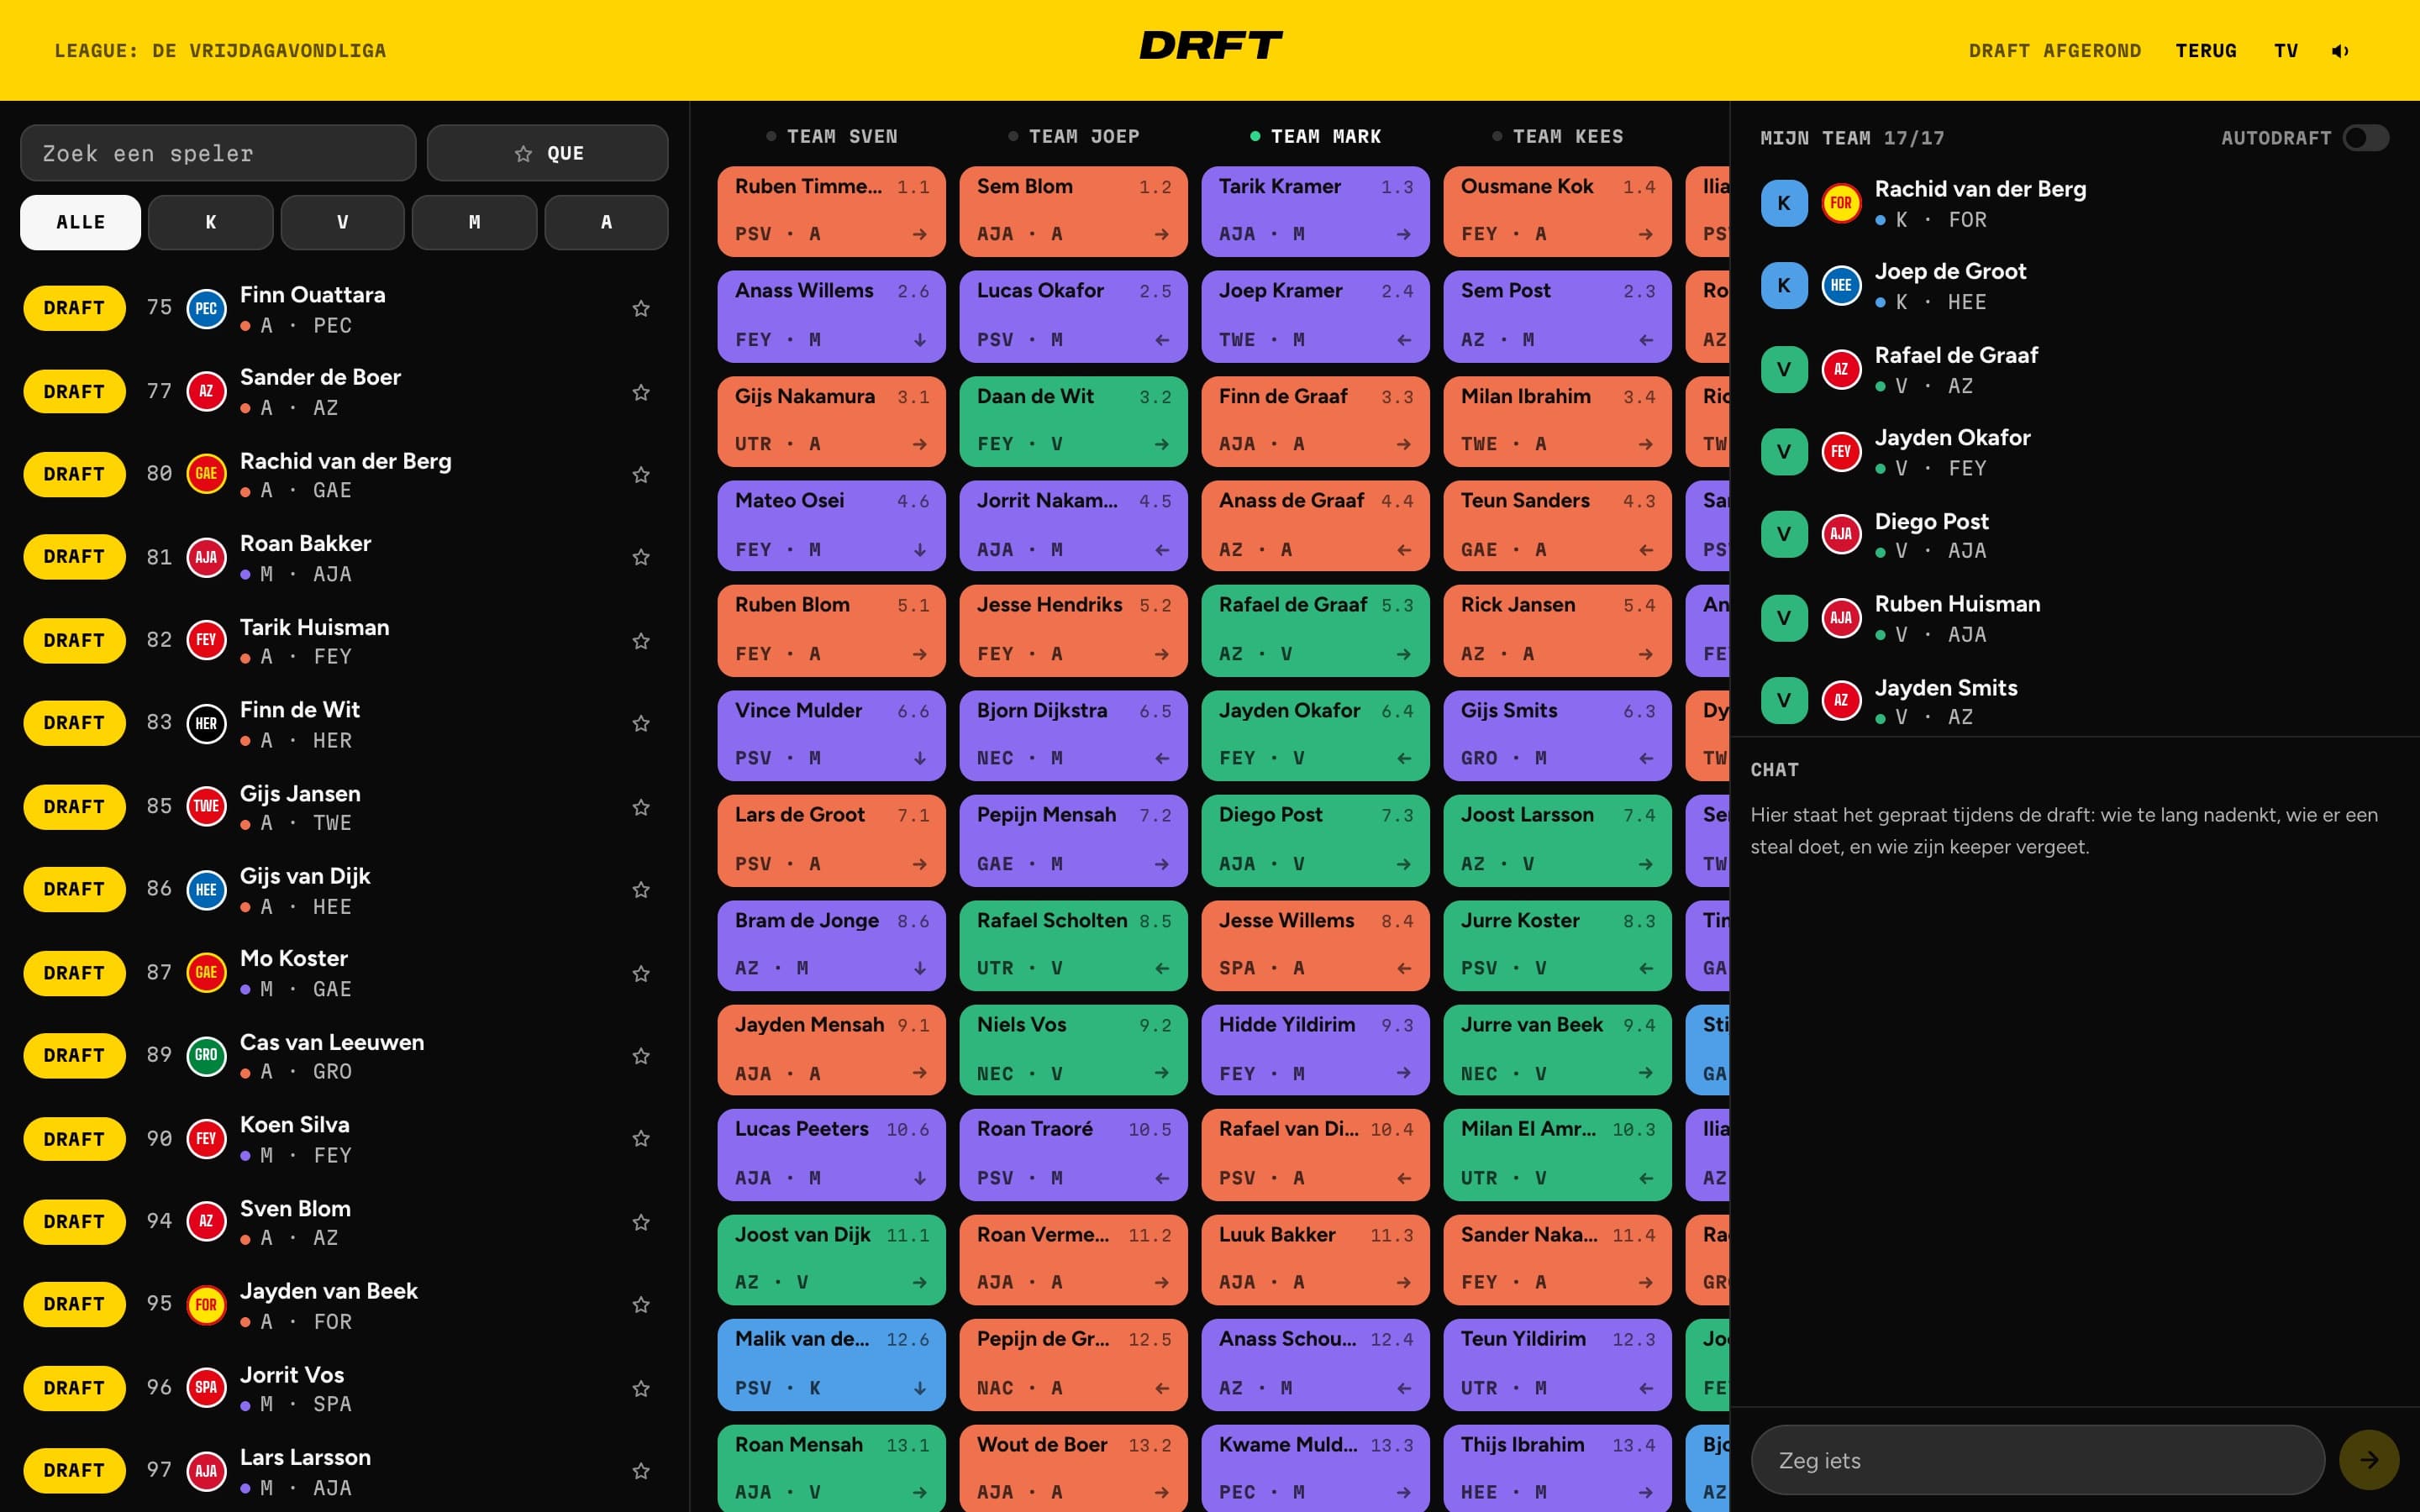The height and width of the screenshot is (1512, 2420).
Task: Draft Rachid van der Berg from GAE
Action: (74, 474)
